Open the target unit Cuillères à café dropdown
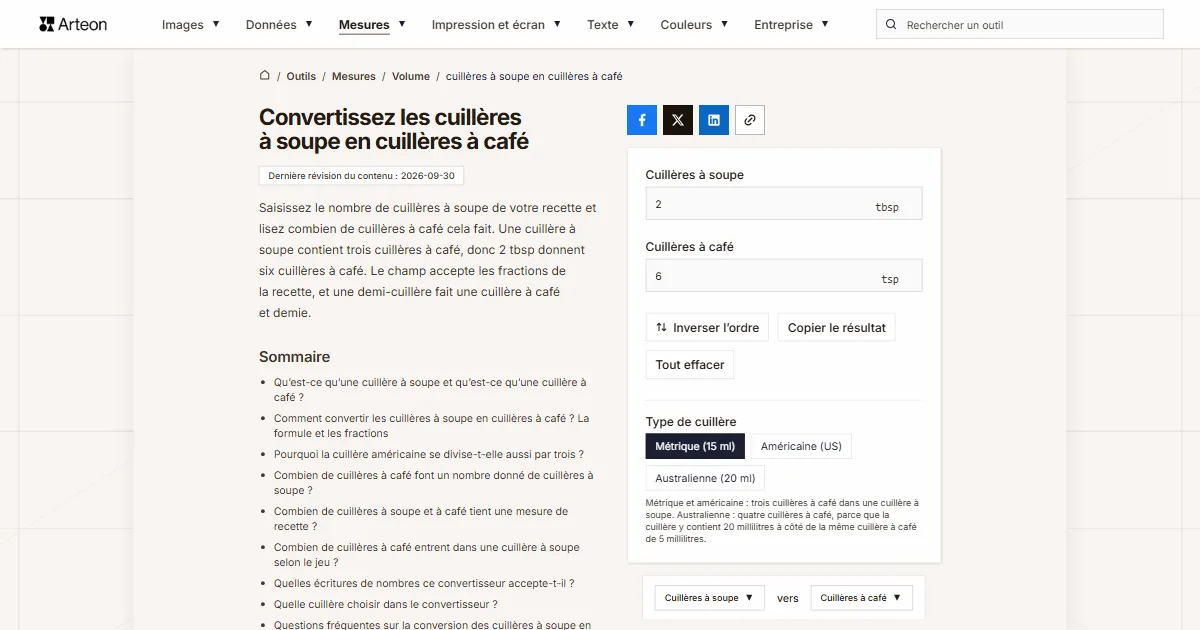This screenshot has width=1200, height=630. click(x=861, y=598)
